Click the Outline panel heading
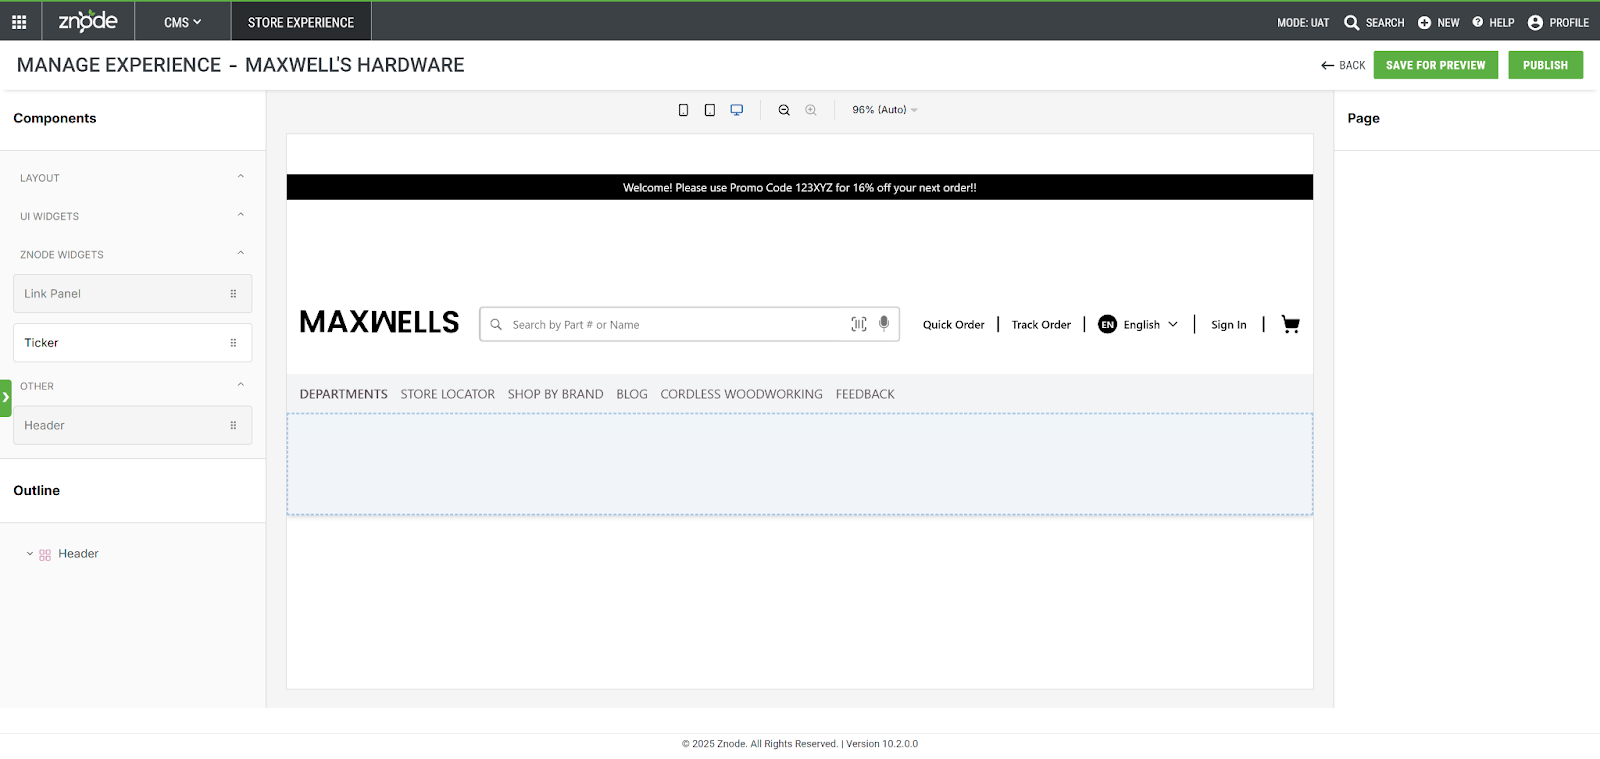This screenshot has width=1600, height=759. pos(37,490)
